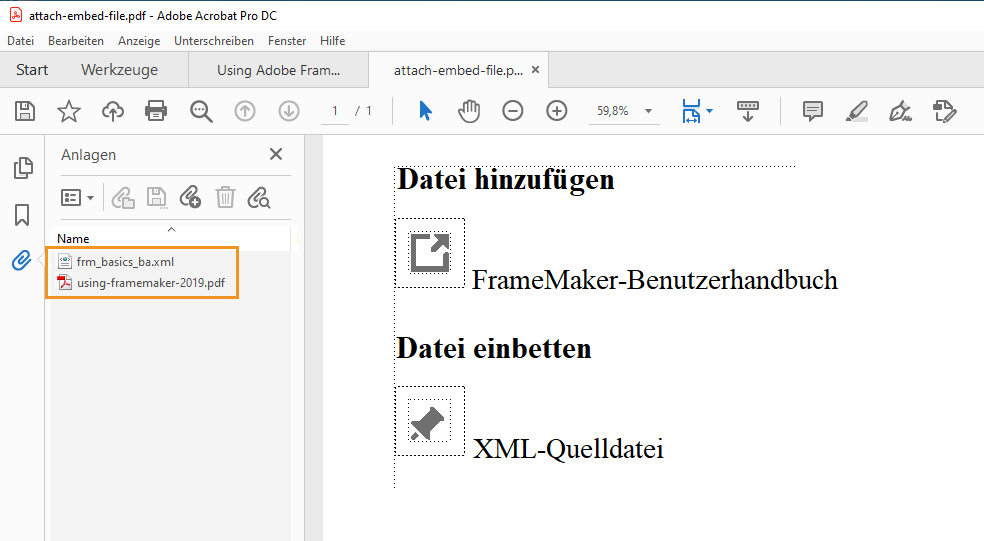Image resolution: width=984 pixels, height=541 pixels.
Task: Click the add comment note icon
Action: [x=813, y=111]
